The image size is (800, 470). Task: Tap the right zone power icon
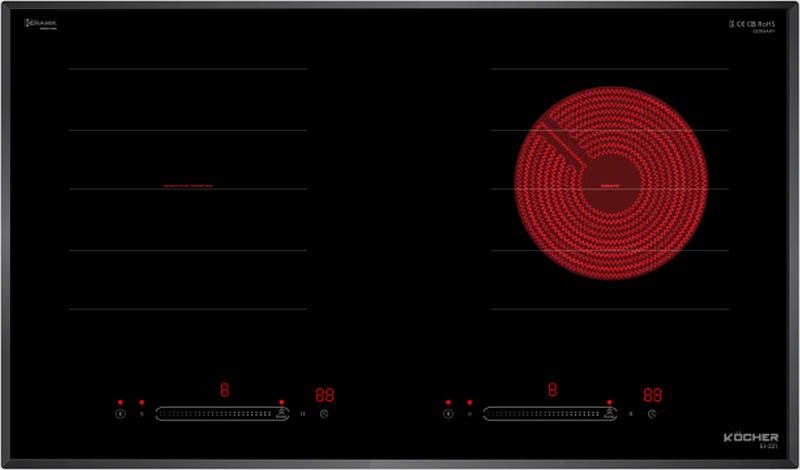point(448,414)
